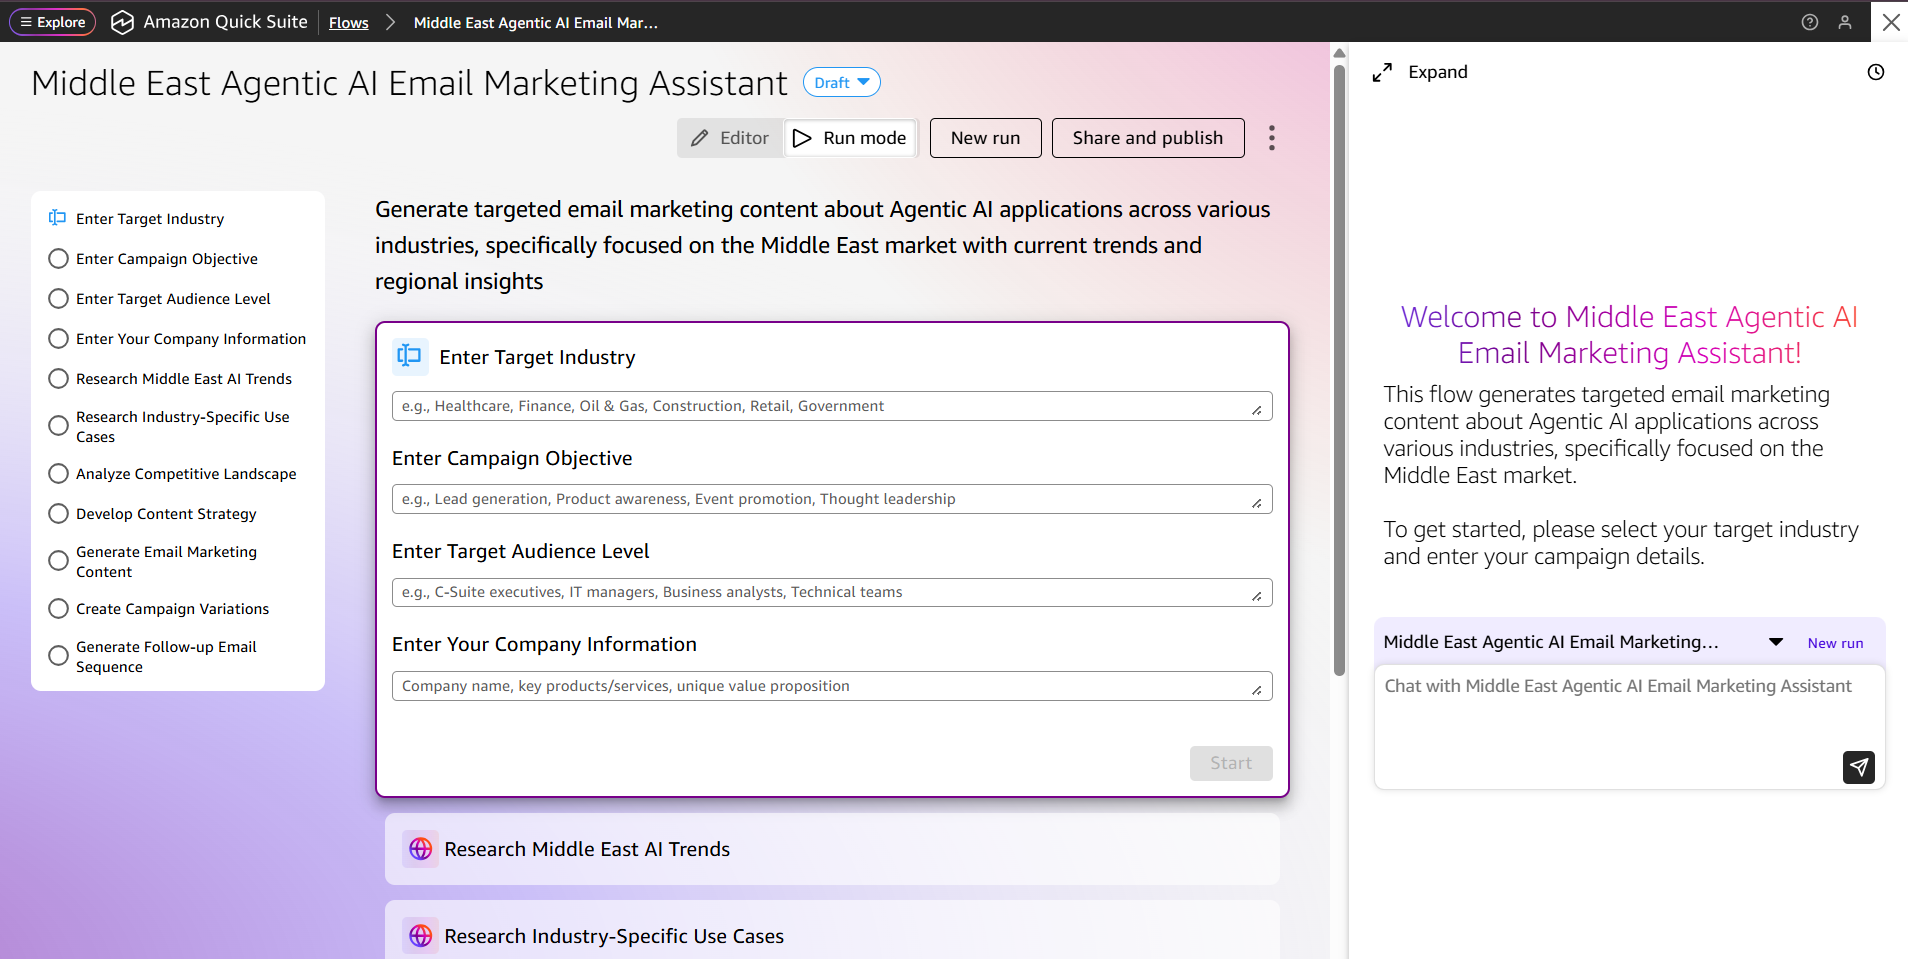Click the Enter Target Industry input field

(822, 406)
